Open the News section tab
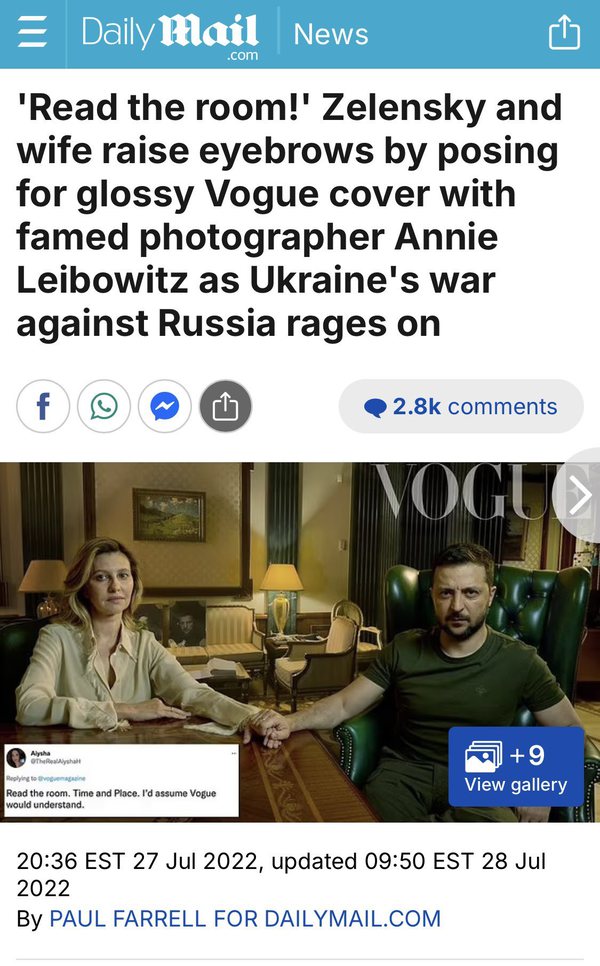This screenshot has height=966, width=600. pos(331,34)
